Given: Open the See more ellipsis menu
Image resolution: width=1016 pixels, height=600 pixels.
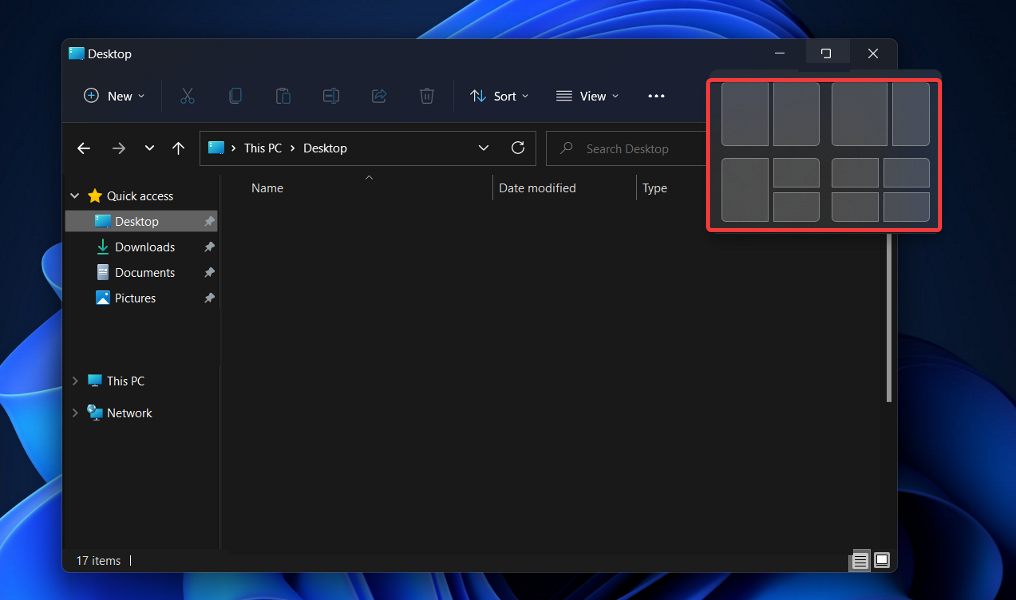Looking at the screenshot, I should point(656,95).
